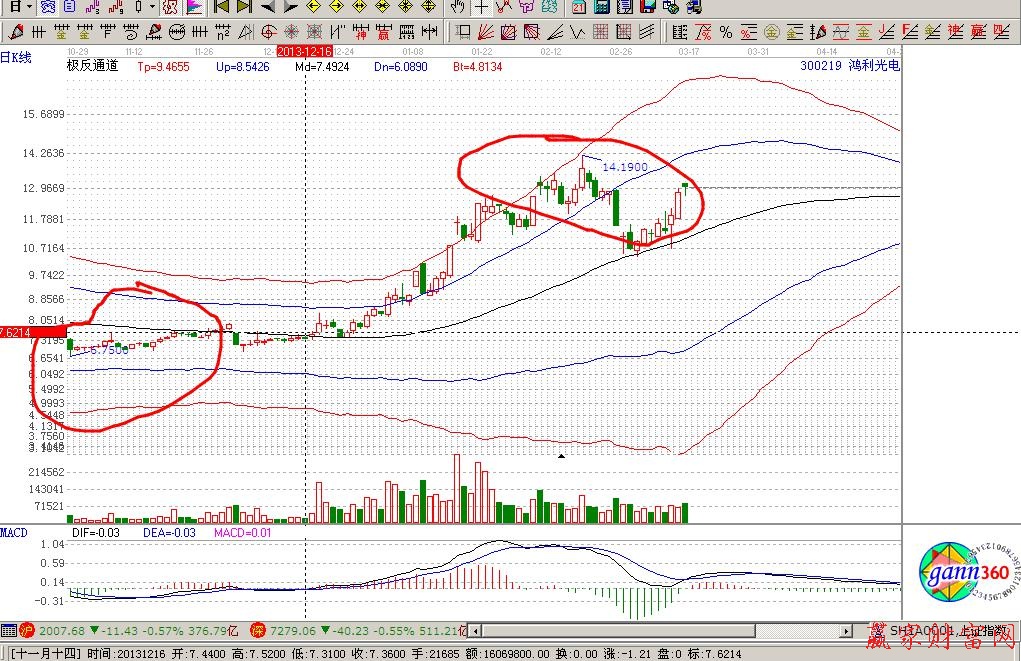Click the 极反通道 indicator label
This screenshot has width=1021, height=661.
pyautogui.click(x=92, y=66)
